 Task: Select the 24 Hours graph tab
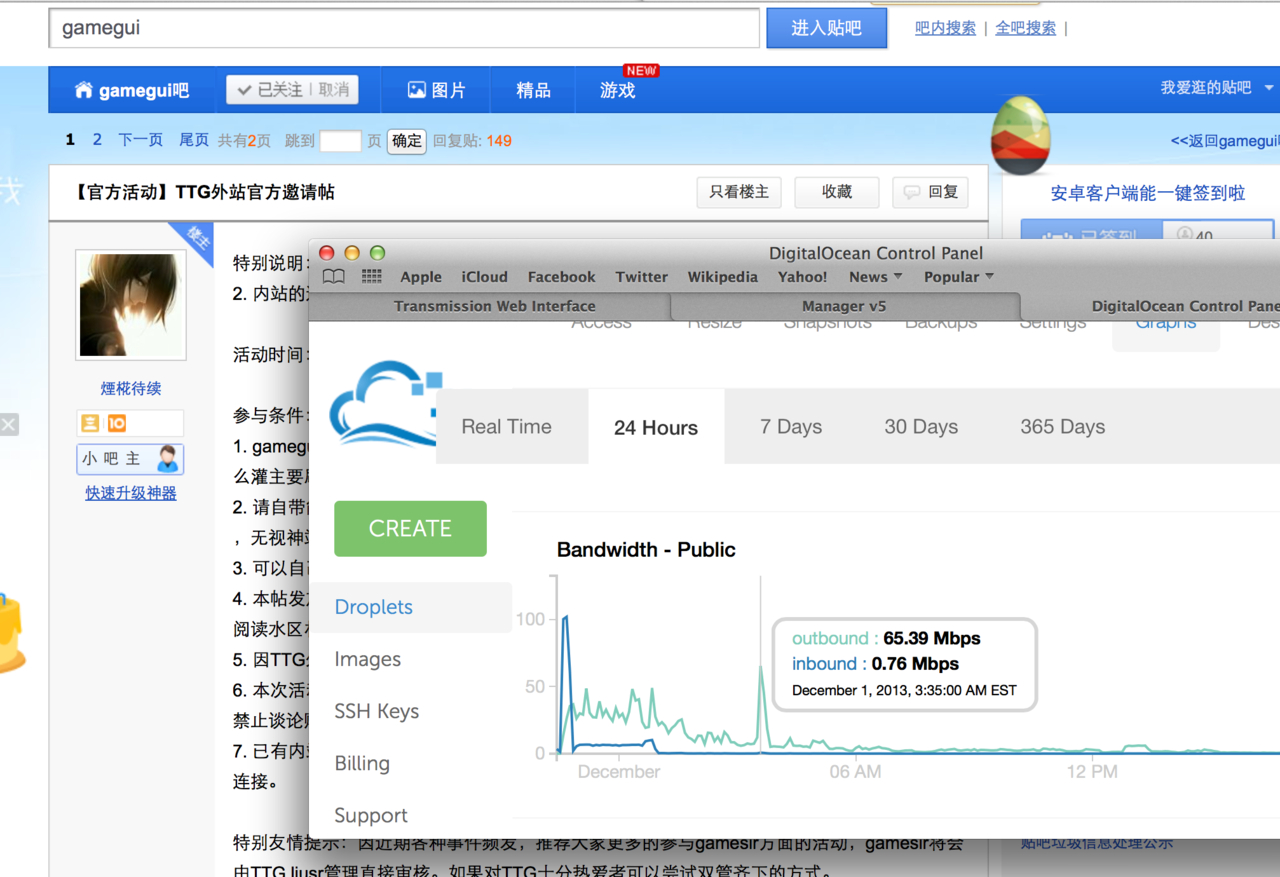[x=656, y=427]
